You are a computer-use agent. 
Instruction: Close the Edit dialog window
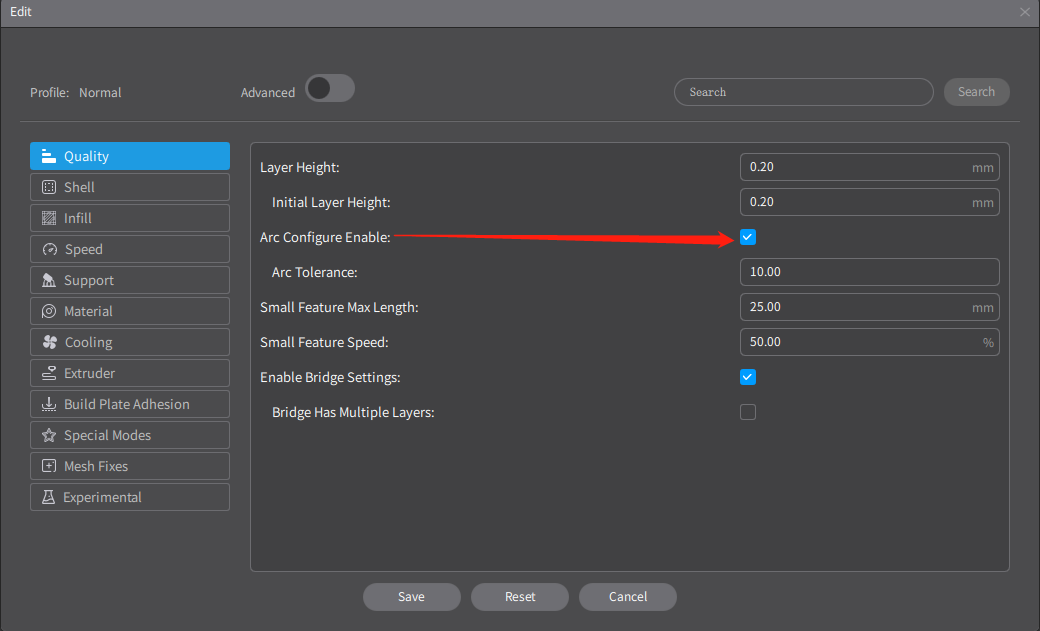[1025, 12]
